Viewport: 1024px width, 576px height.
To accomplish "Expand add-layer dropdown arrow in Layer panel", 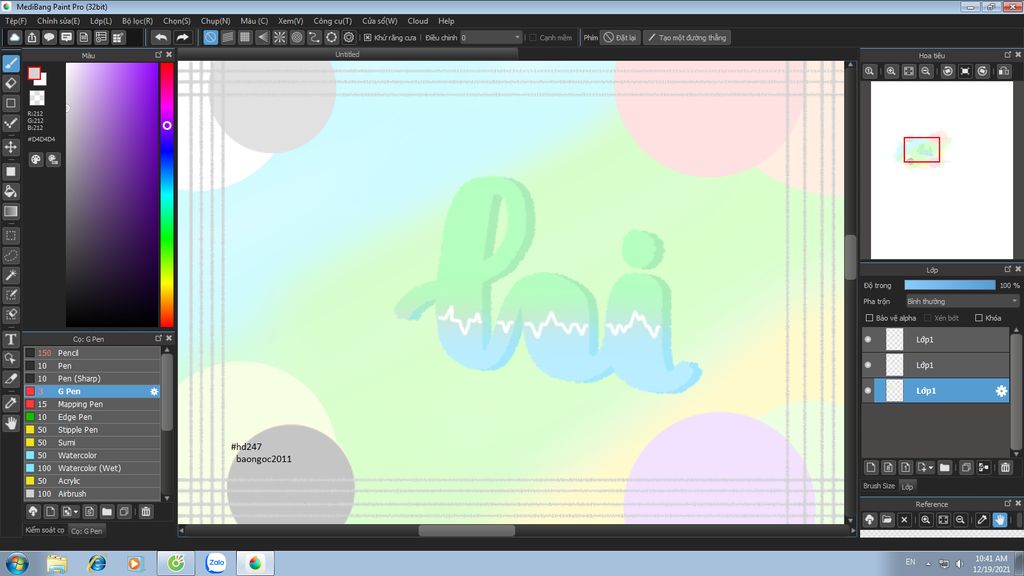I will (x=931, y=468).
